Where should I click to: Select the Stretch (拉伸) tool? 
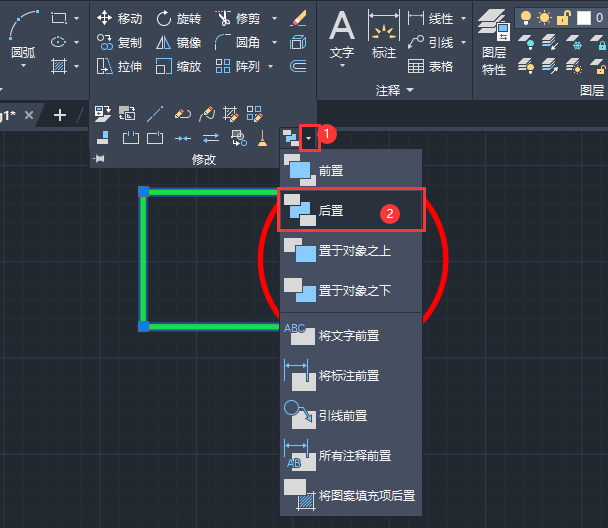tap(119, 66)
